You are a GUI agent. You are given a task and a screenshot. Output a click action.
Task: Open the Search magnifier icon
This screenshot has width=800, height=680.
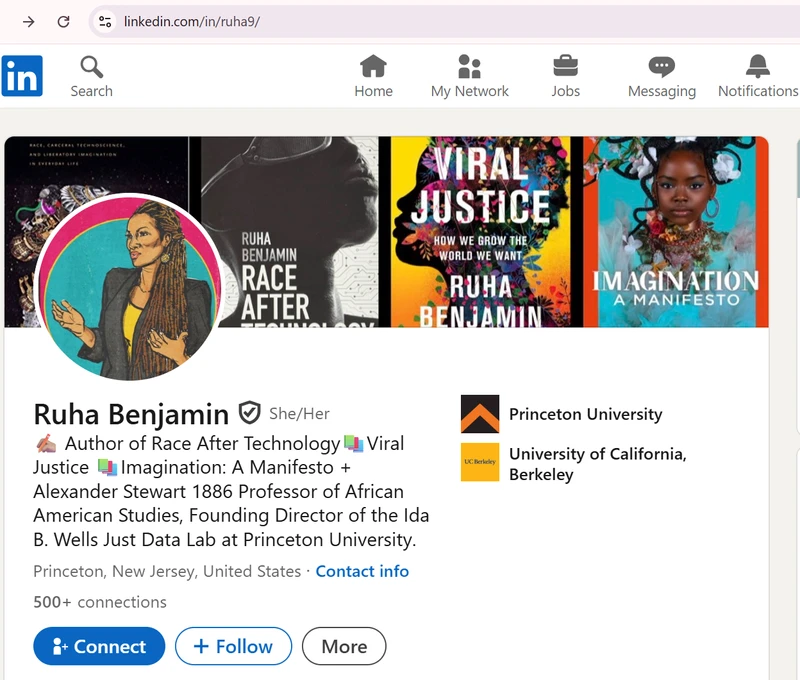[x=91, y=66]
